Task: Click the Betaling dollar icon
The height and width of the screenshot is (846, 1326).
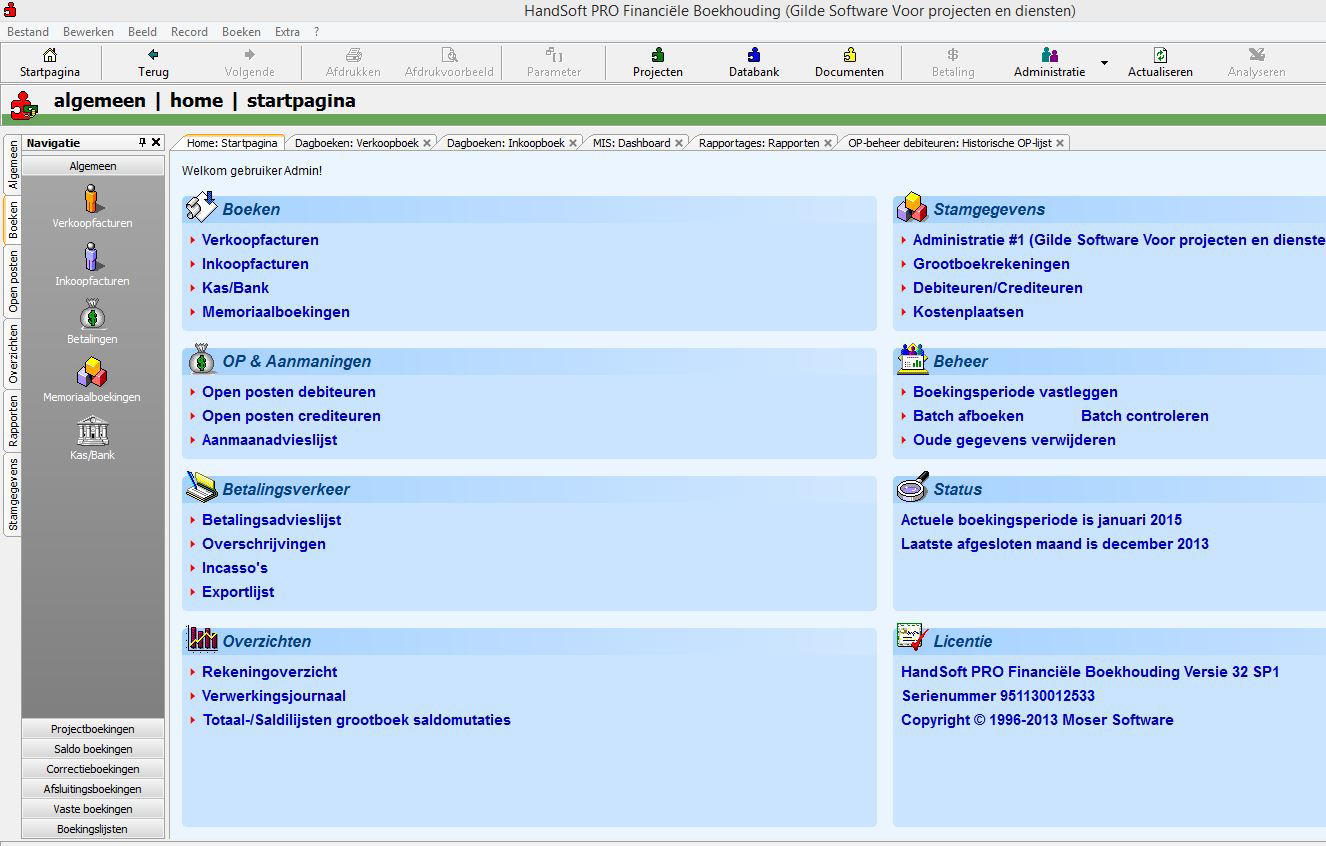Action: click(x=953, y=55)
